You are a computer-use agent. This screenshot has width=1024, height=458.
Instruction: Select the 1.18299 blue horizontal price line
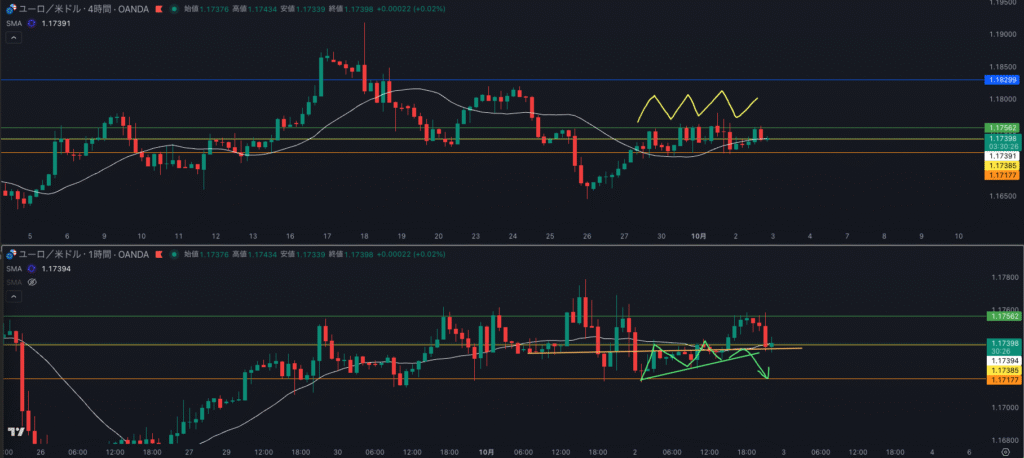click(500, 79)
